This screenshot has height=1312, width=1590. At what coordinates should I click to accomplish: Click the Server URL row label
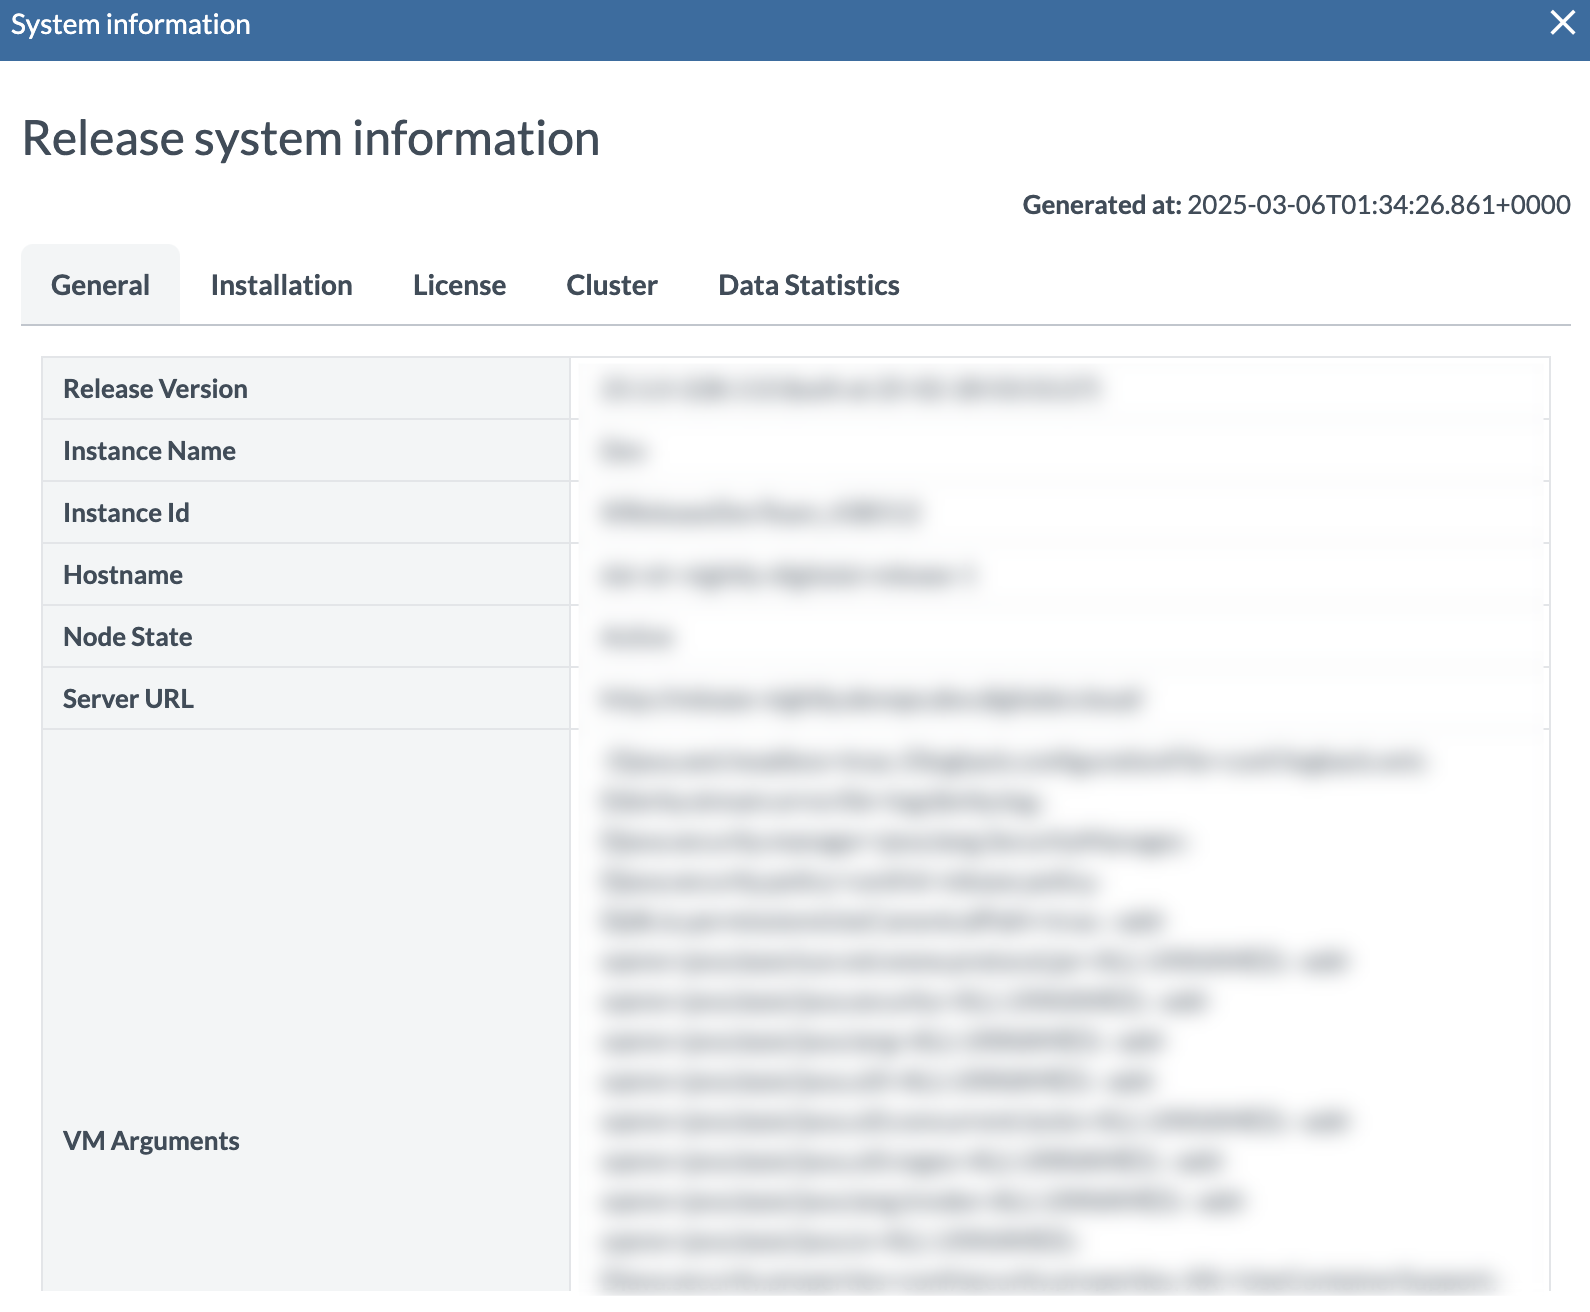coord(128,699)
